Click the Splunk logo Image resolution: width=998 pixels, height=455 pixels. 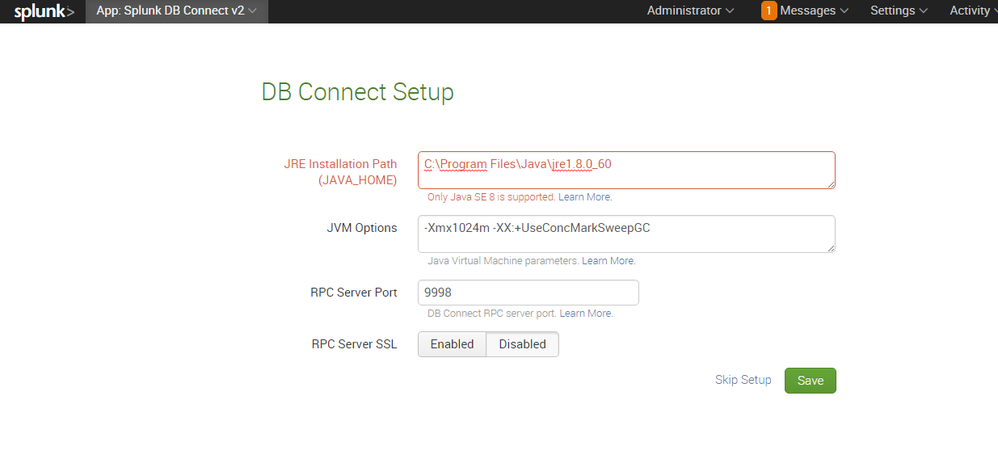click(x=42, y=11)
